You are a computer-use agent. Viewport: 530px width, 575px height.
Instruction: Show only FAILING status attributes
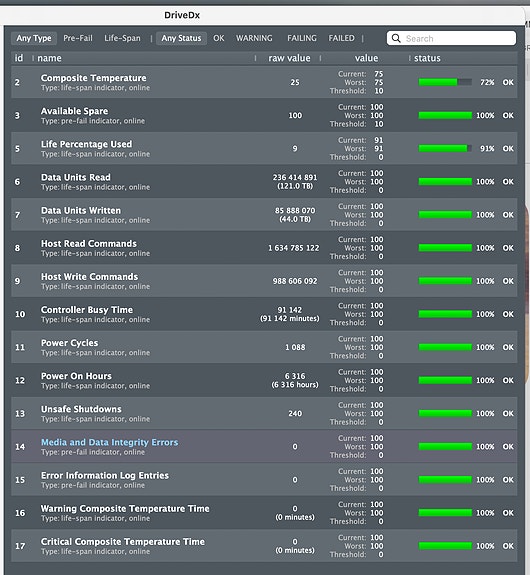click(301, 38)
